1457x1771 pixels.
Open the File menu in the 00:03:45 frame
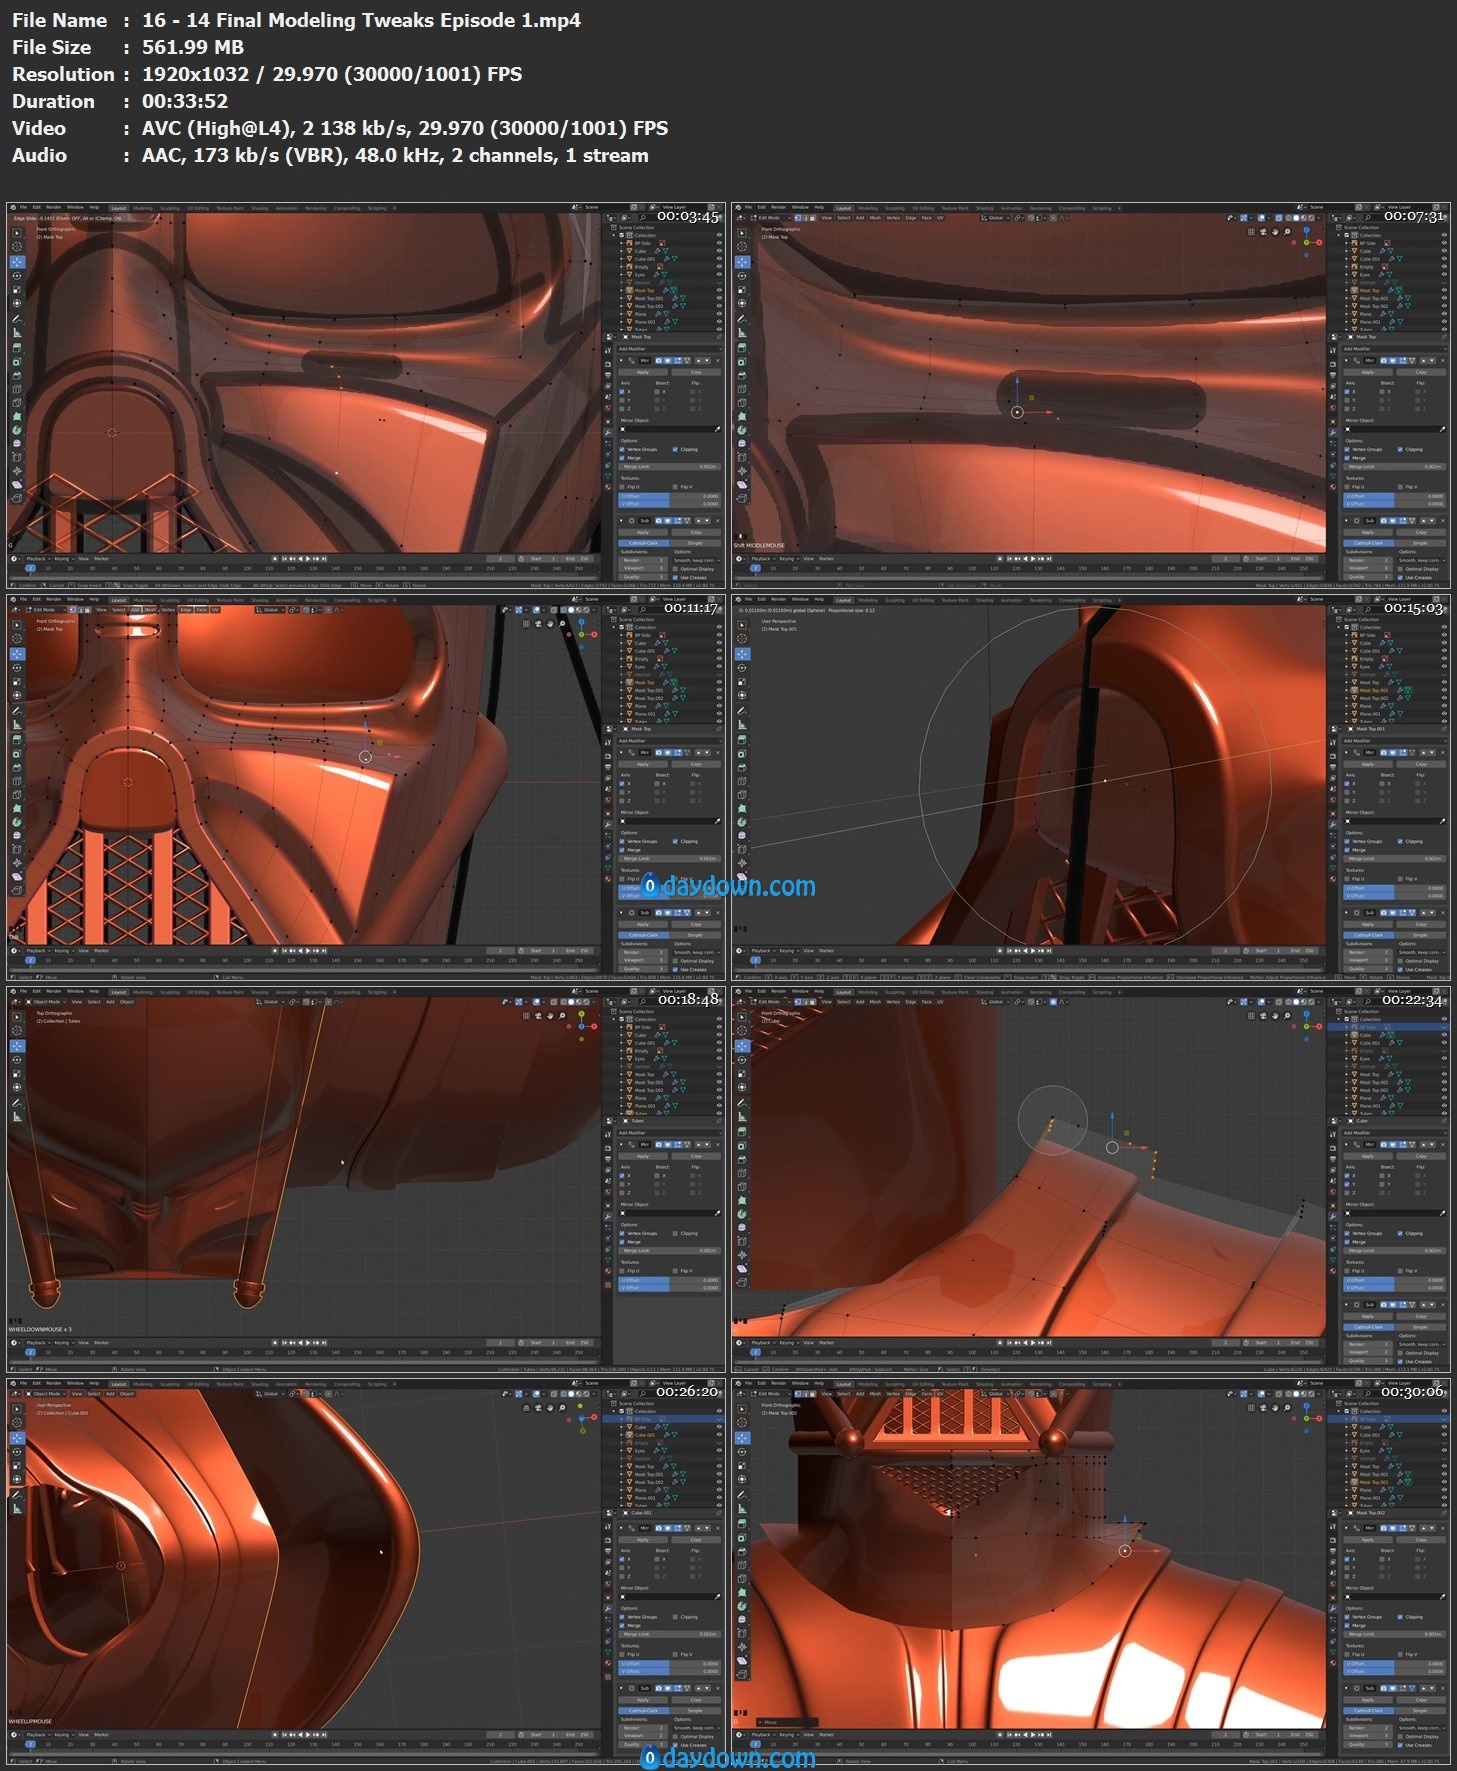pyautogui.click(x=23, y=207)
